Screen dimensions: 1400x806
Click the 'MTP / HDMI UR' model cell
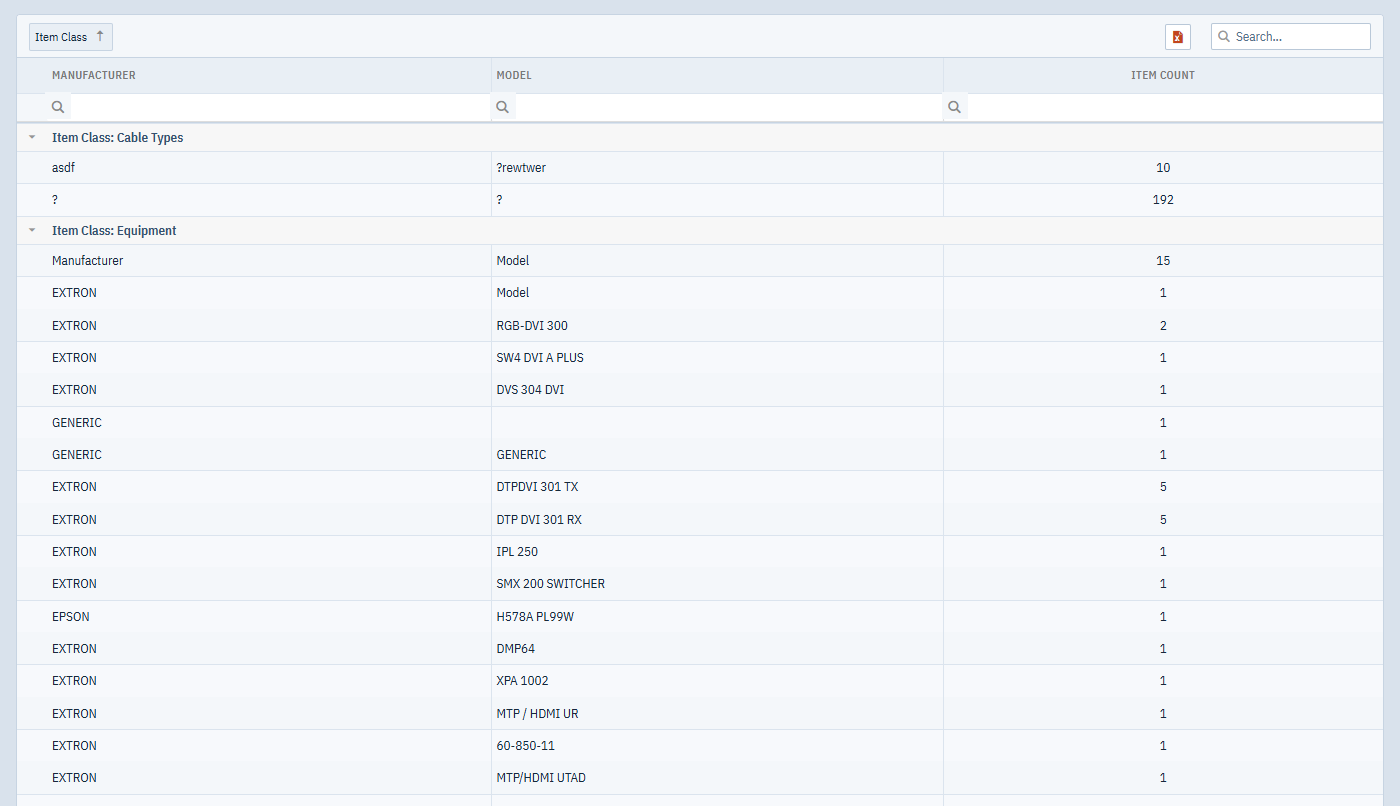click(717, 714)
